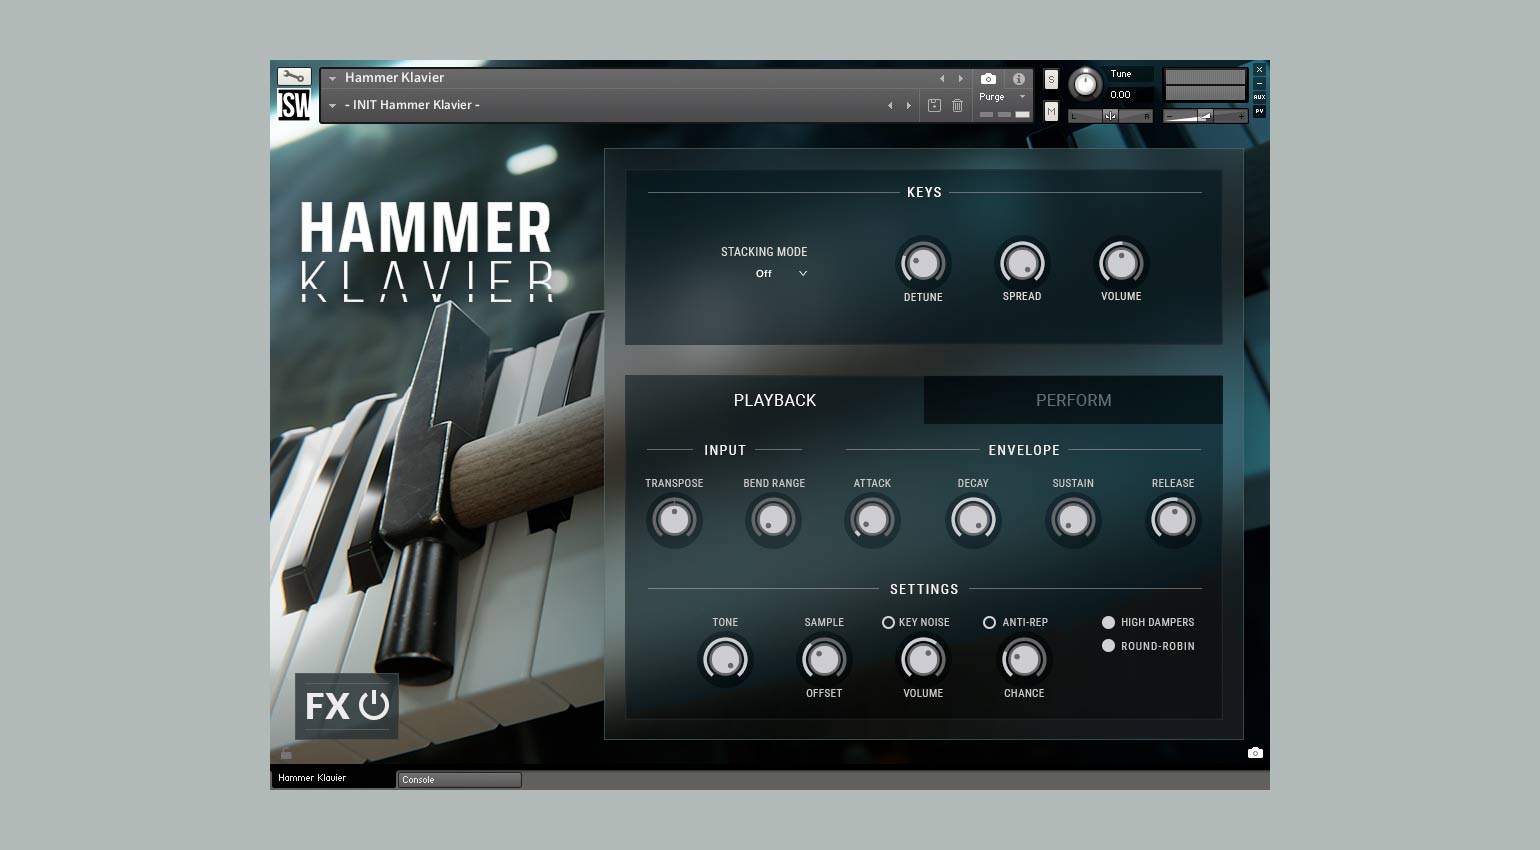
Task: Load next snapshot arrow beside INIT Hammer Klavier
Action: click(x=908, y=105)
